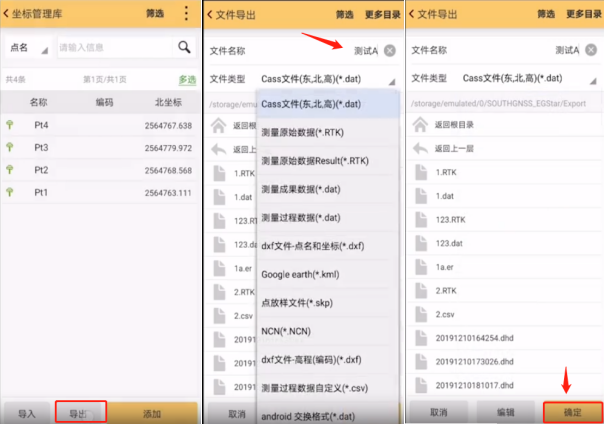
Task: Click the file icon of 20191210173026.dhd
Action: [x=419, y=361]
